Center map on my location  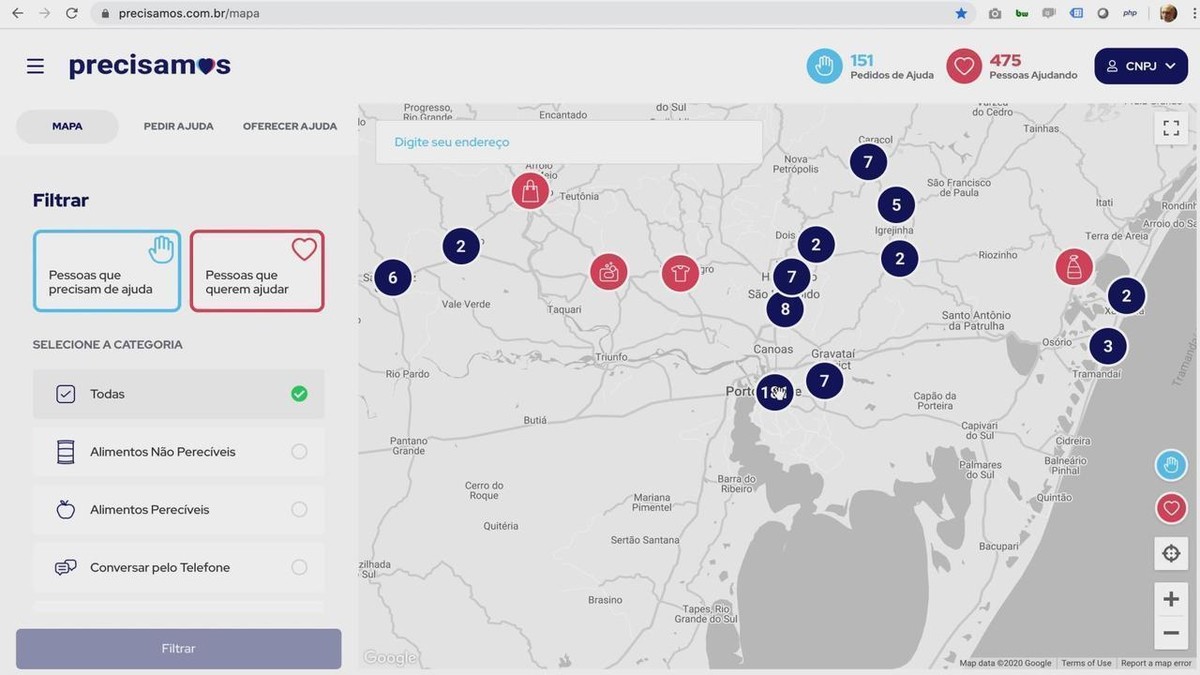1171,553
